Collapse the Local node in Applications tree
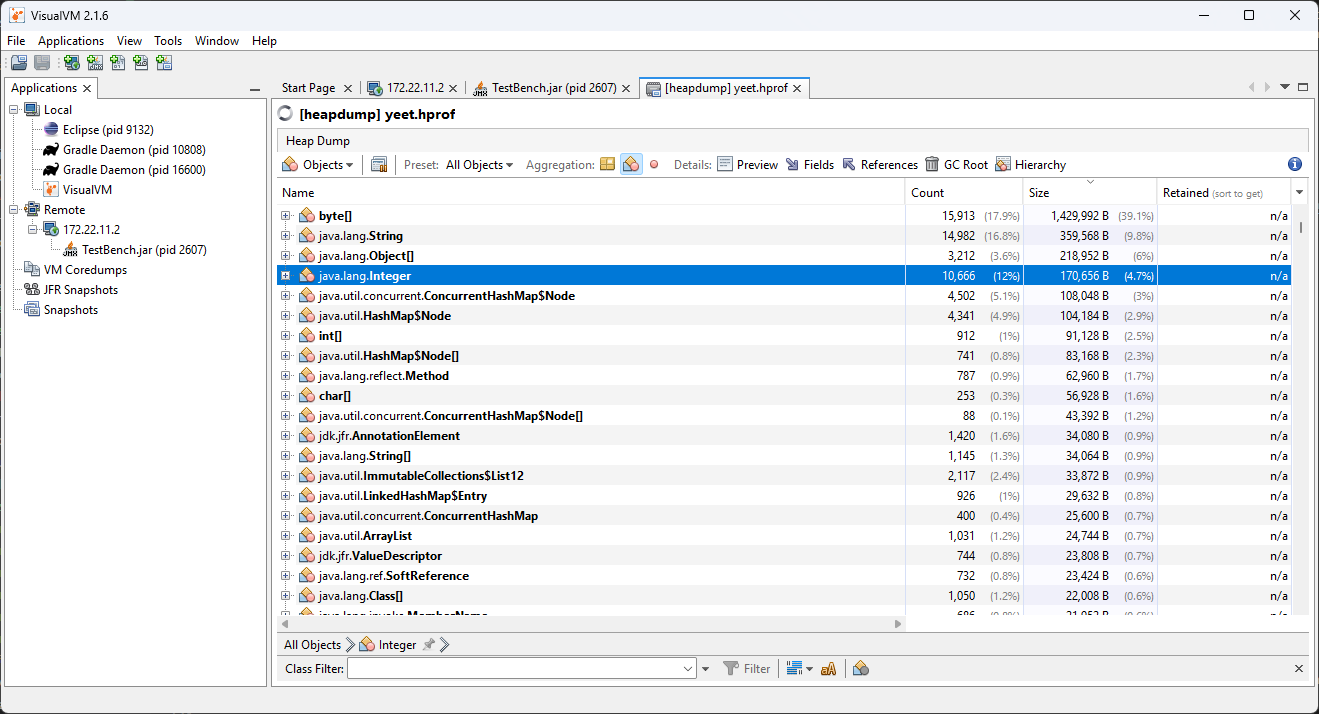 (15, 110)
